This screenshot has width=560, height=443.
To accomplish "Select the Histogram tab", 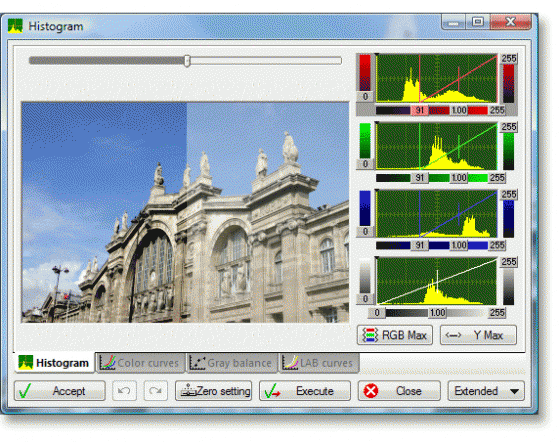I will pyautogui.click(x=54, y=363).
